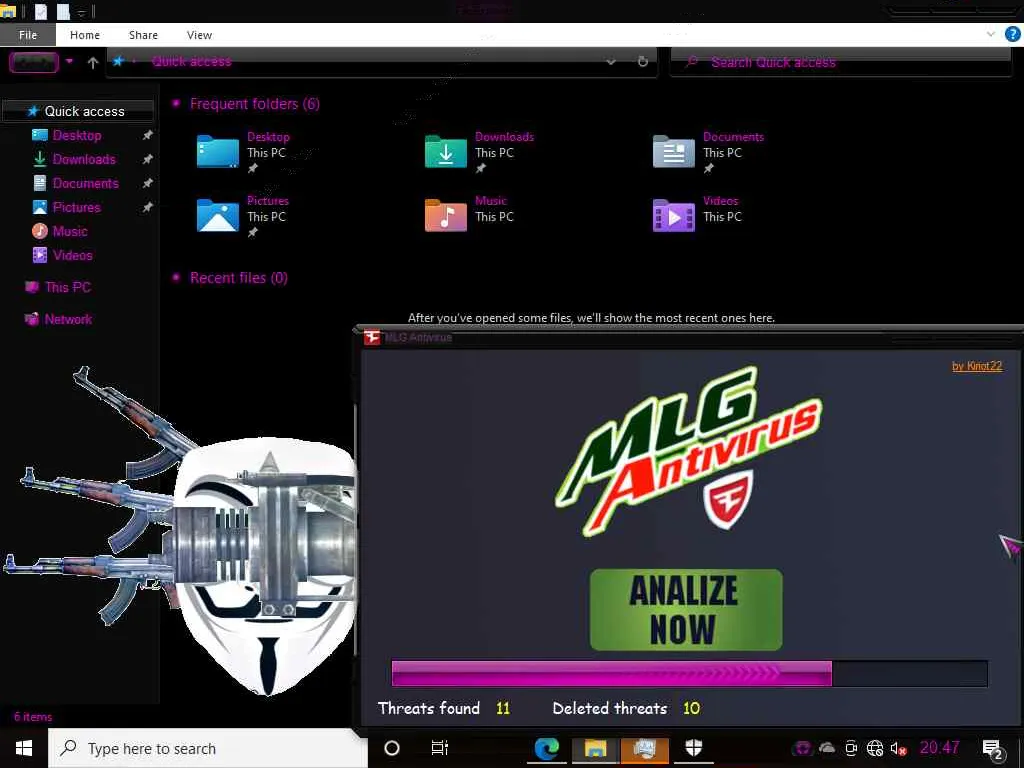Open recent locations dropdown arrow

(69, 61)
